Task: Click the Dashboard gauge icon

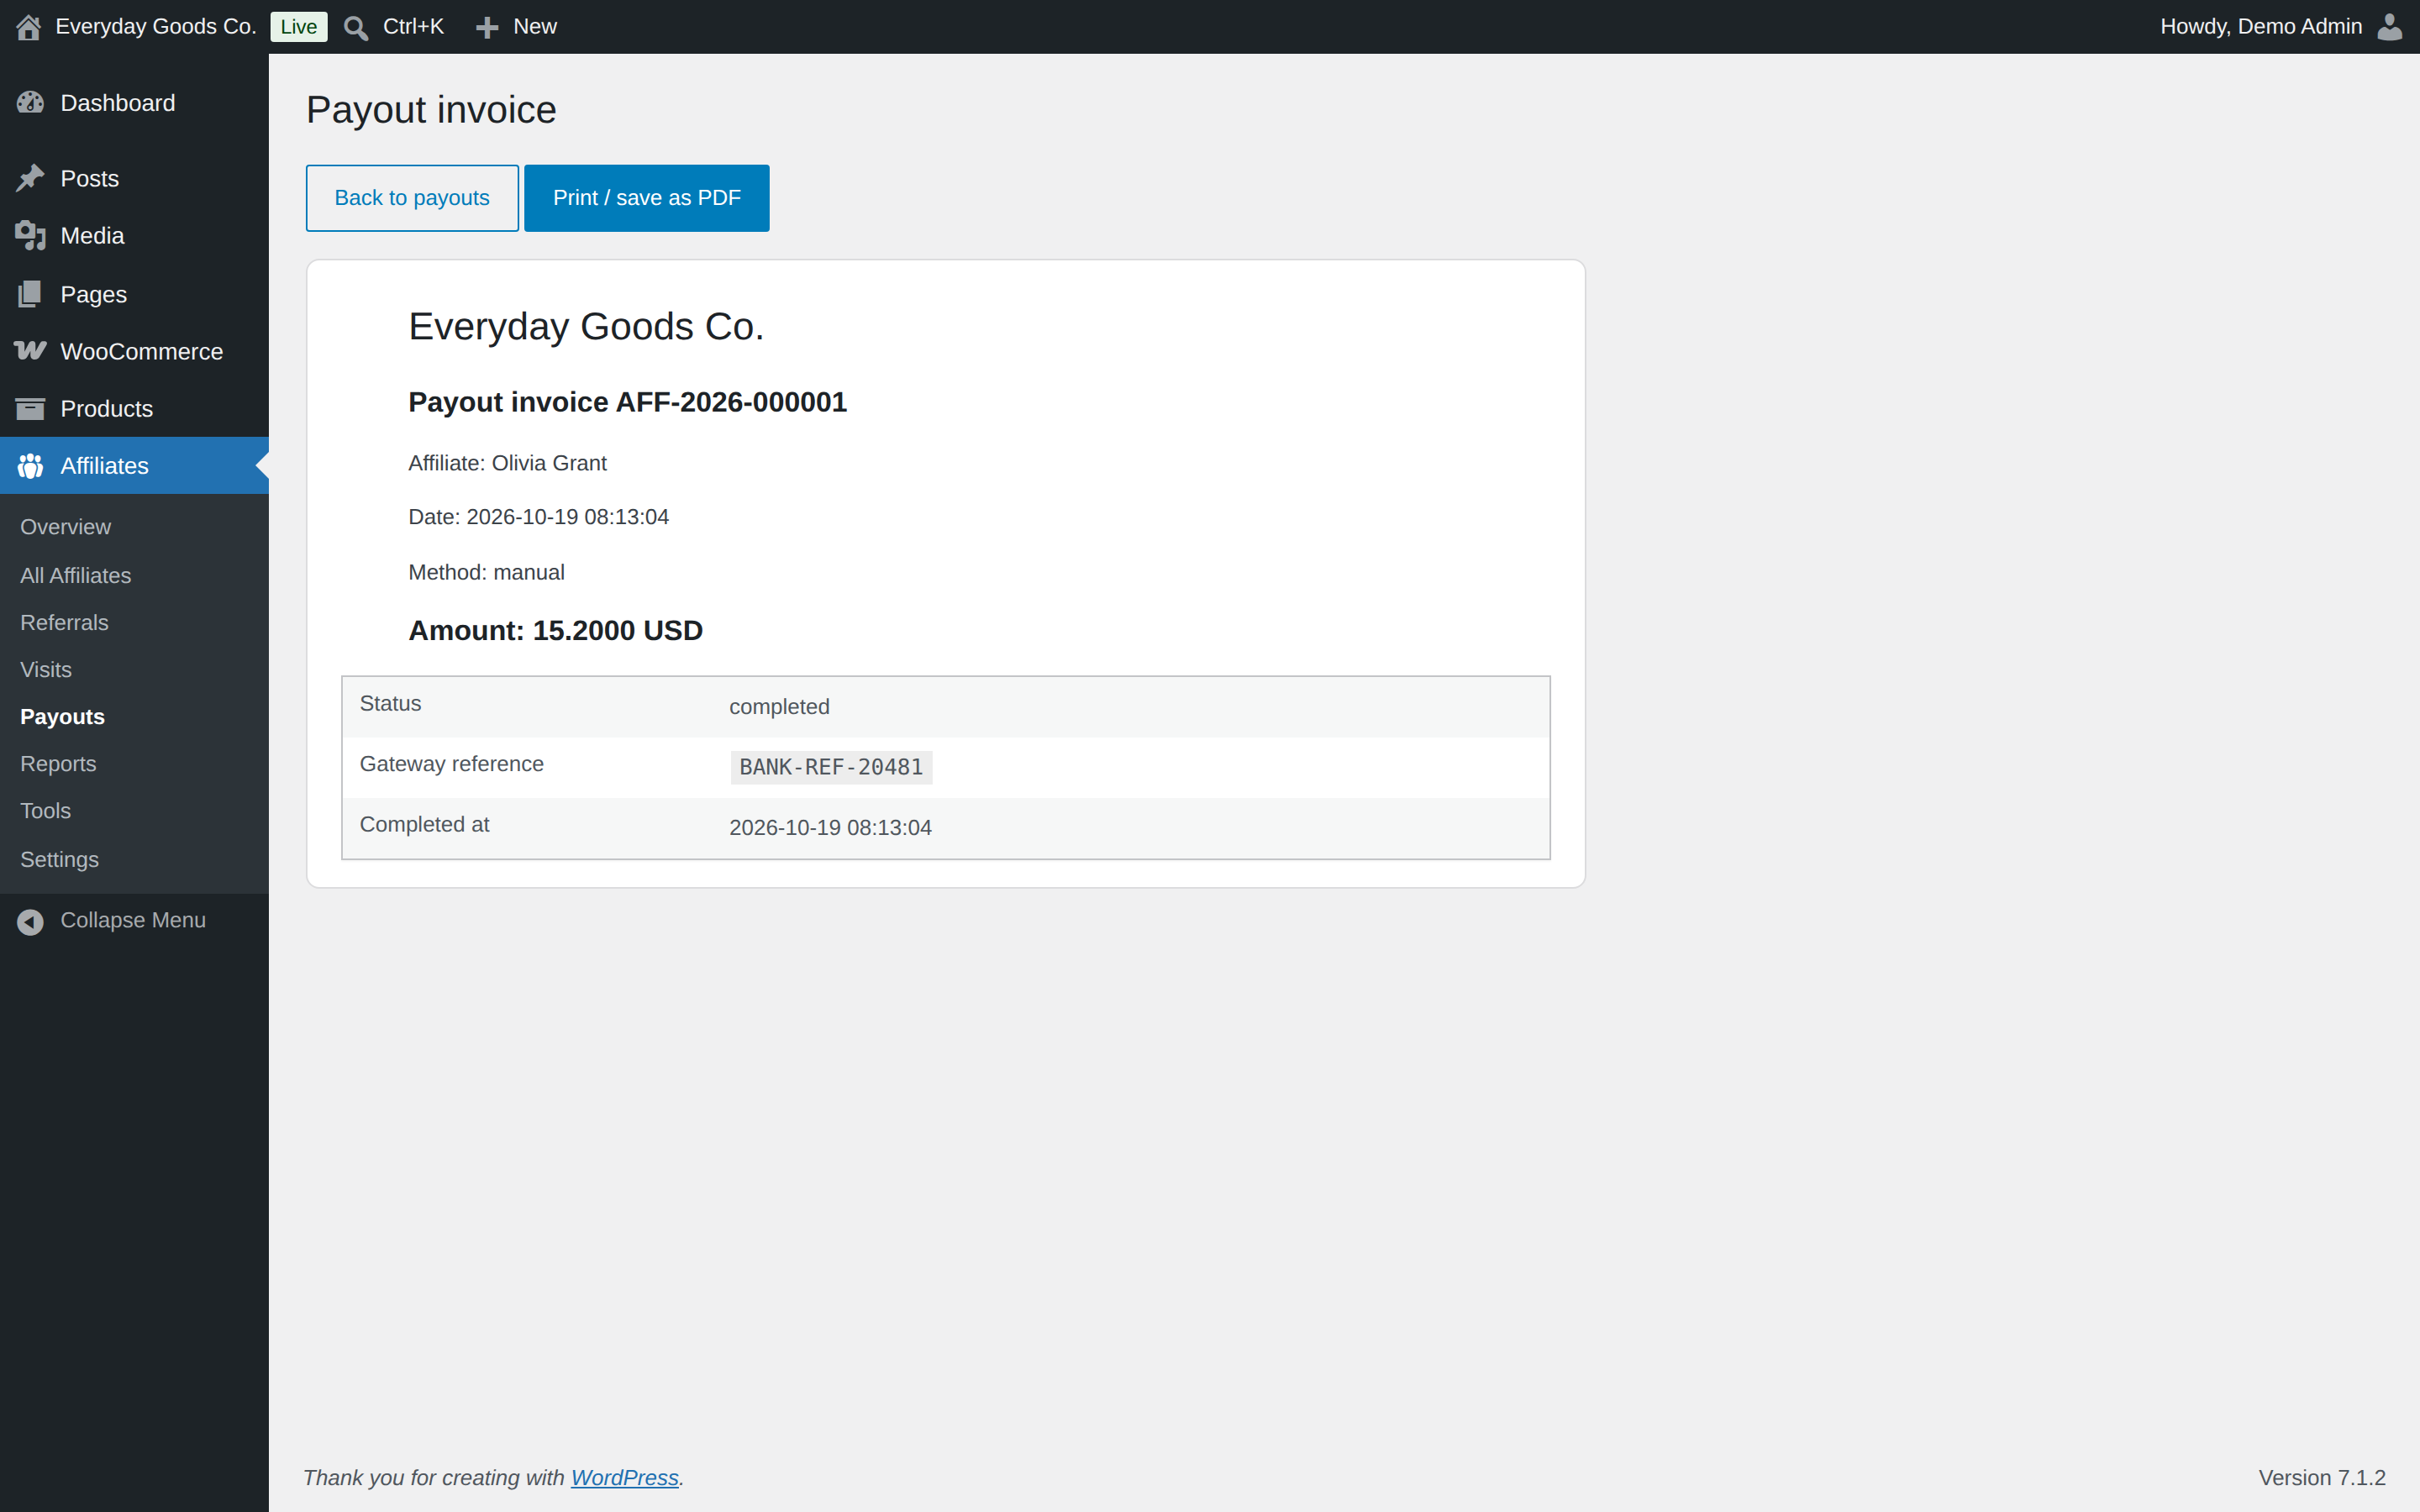Action: click(x=30, y=103)
